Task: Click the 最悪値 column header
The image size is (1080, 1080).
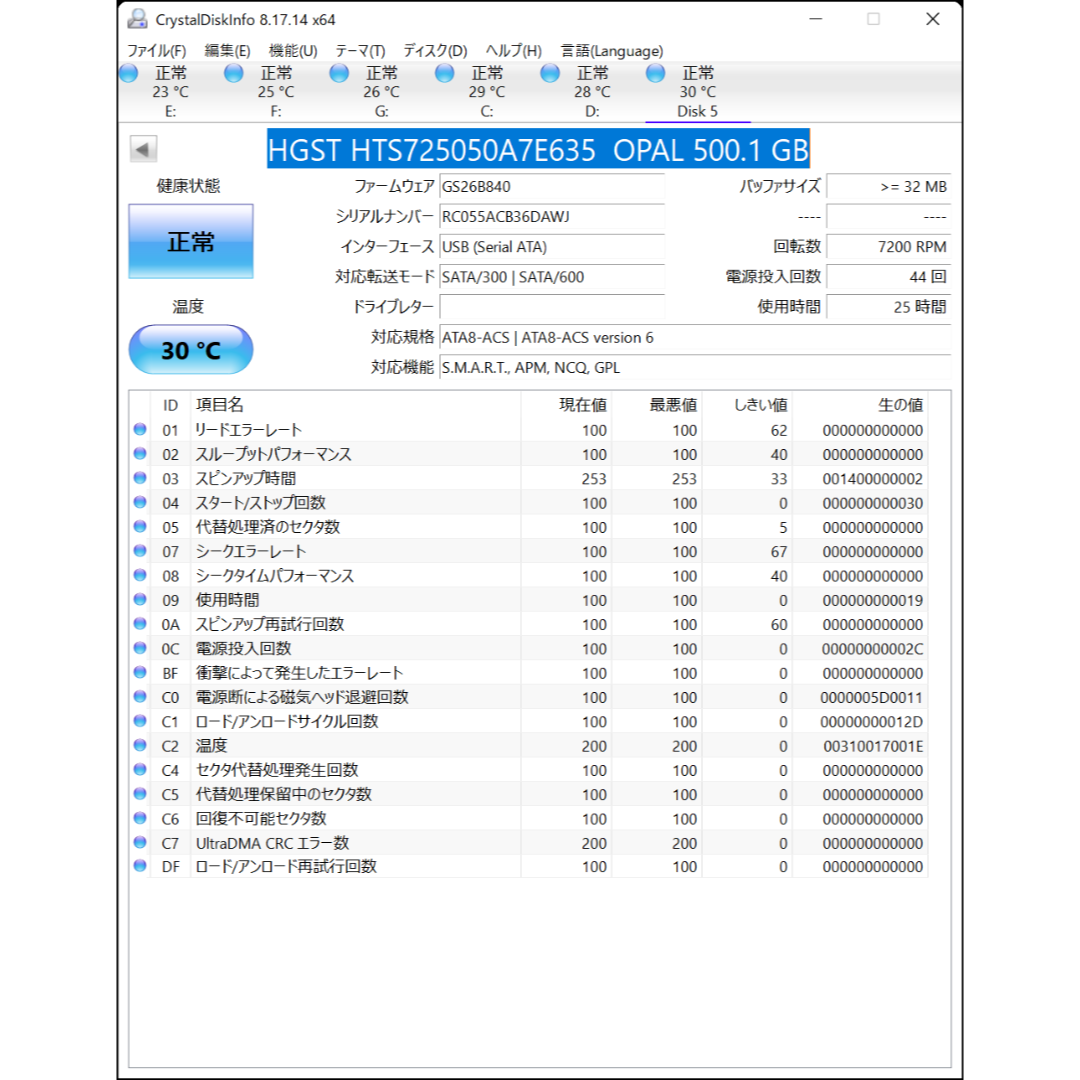Action: [x=656, y=405]
